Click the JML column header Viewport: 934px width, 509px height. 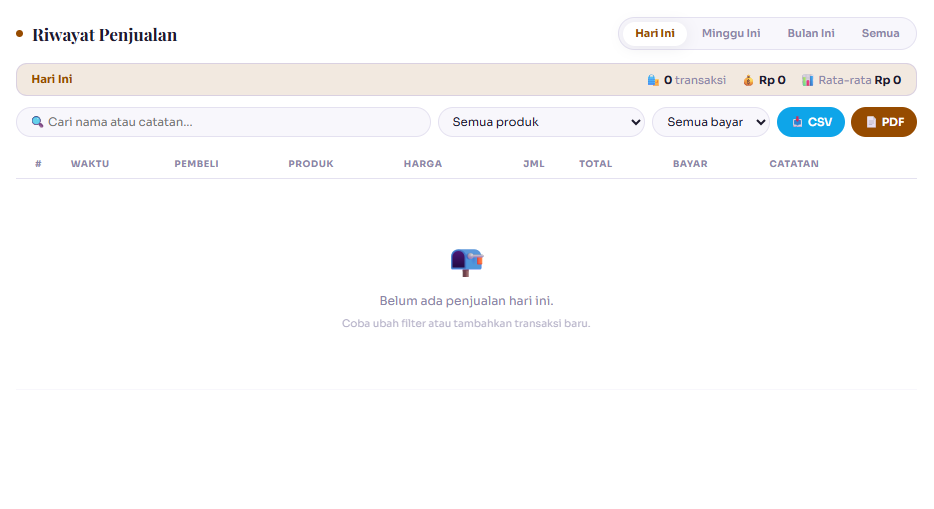point(534,164)
